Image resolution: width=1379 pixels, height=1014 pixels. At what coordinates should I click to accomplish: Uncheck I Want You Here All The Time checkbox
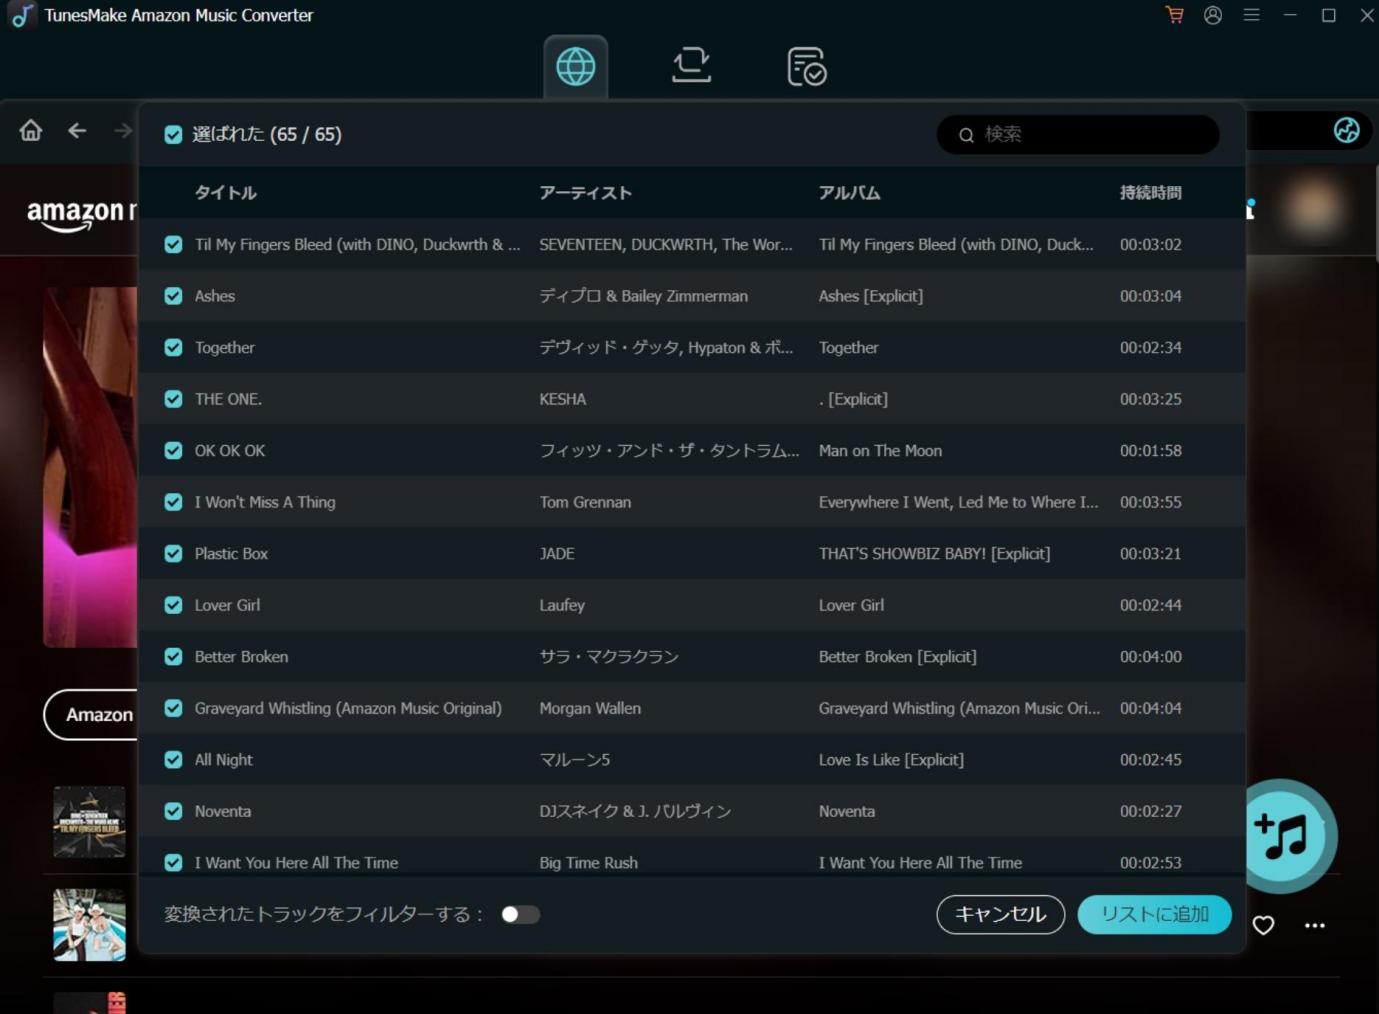click(173, 862)
